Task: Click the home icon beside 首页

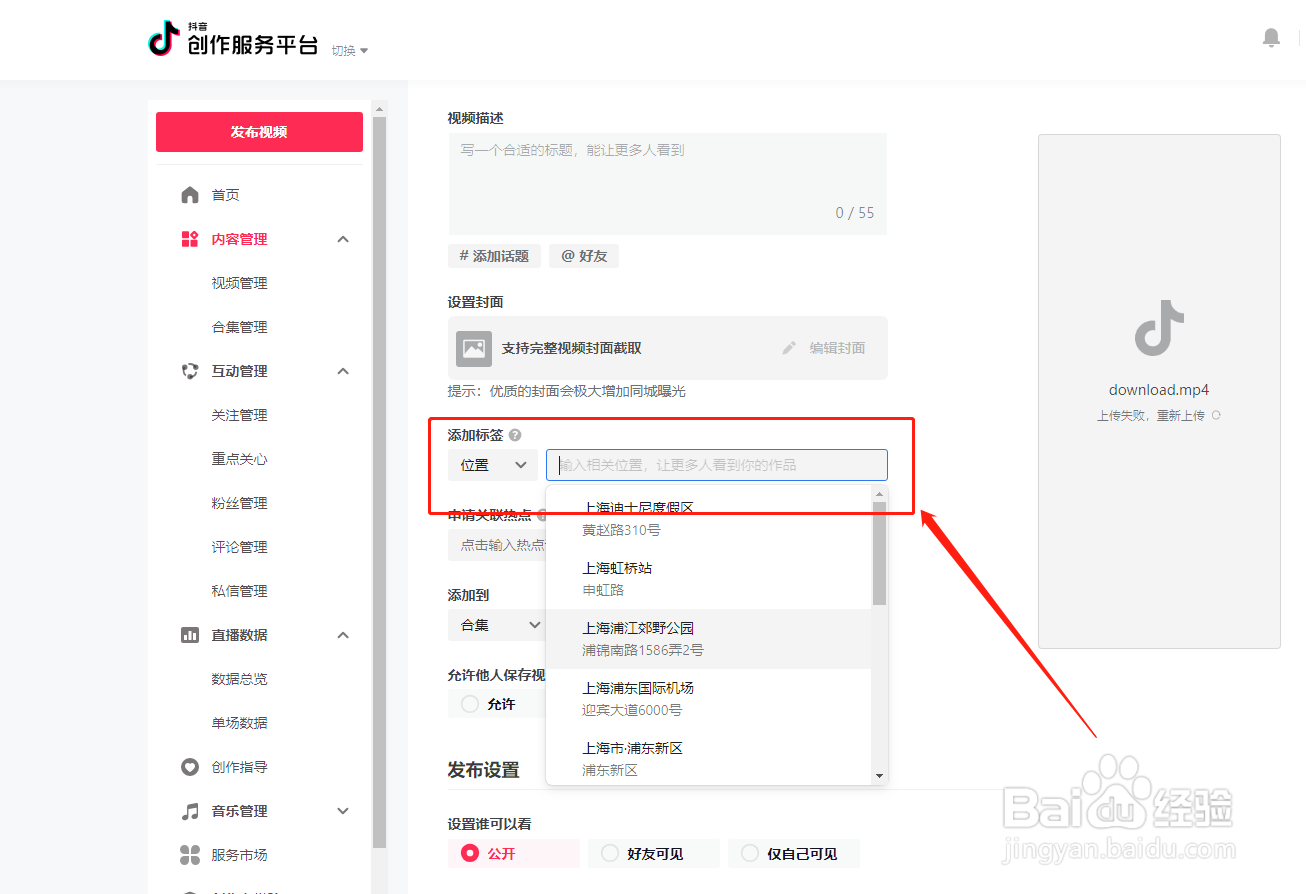Action: [190, 195]
